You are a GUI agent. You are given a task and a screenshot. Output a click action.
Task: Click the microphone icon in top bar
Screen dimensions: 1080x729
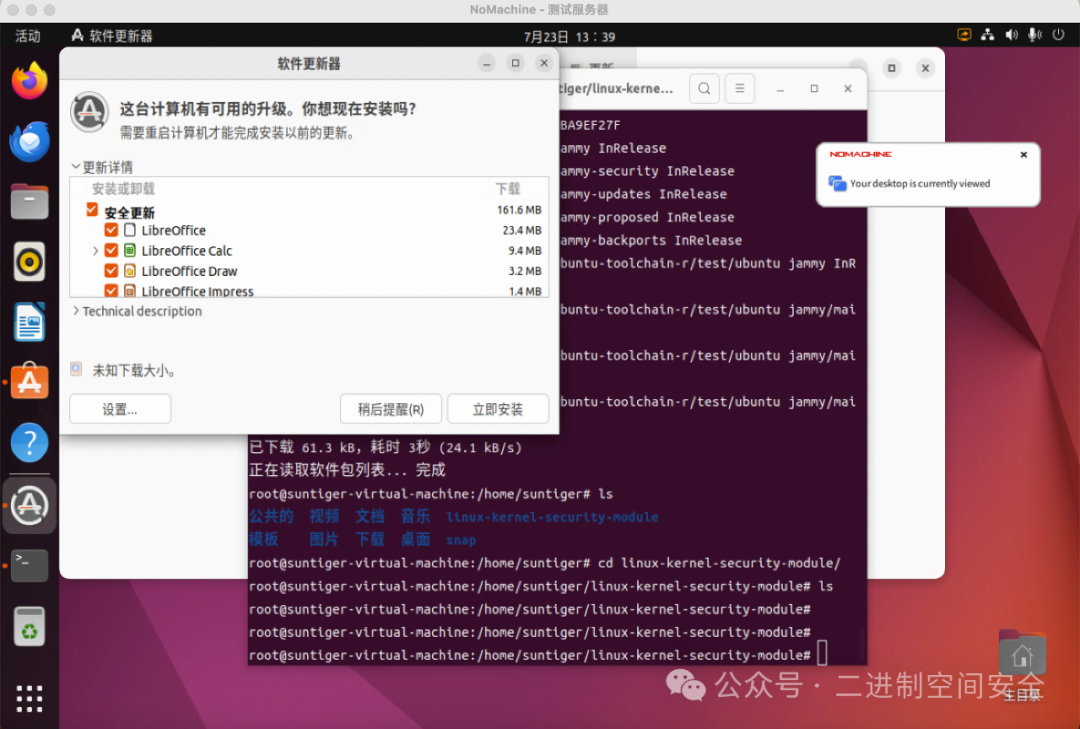click(x=1035, y=35)
